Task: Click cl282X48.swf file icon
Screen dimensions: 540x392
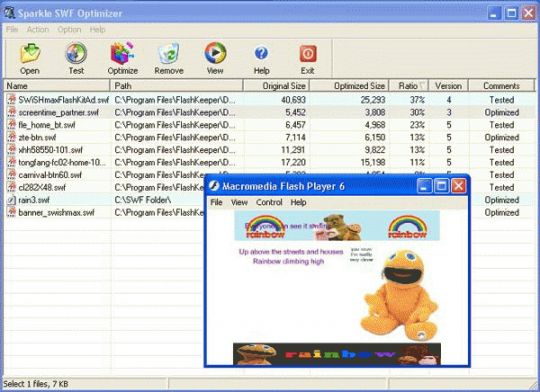Action: coord(11,187)
